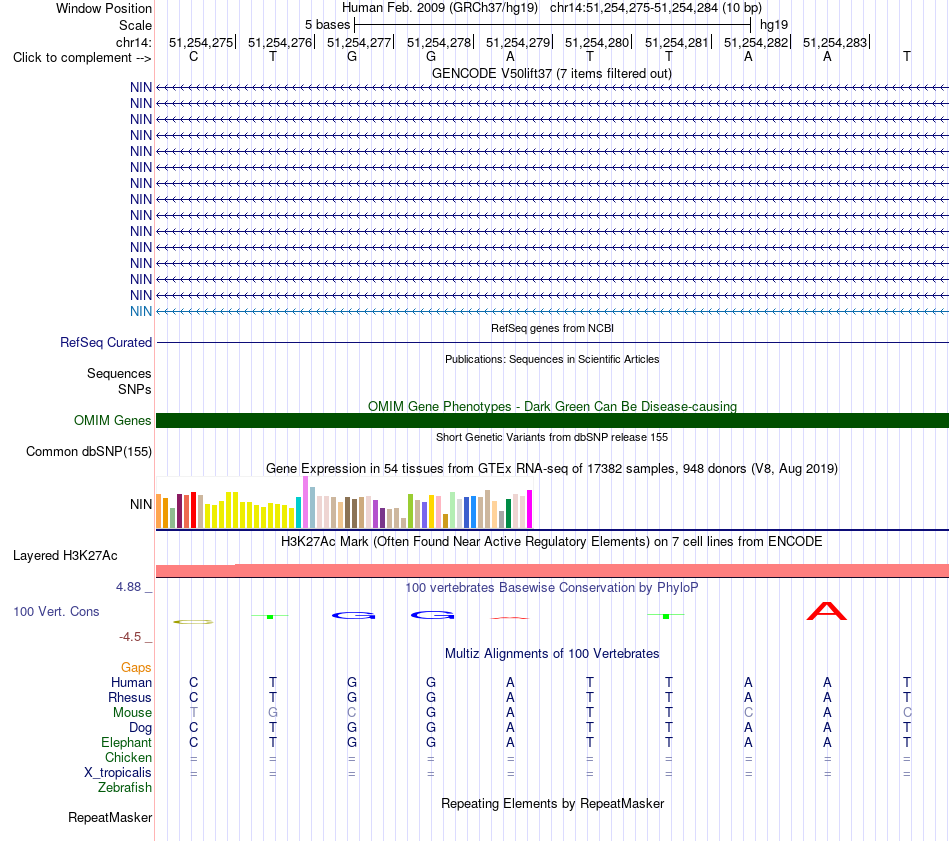Click the tallest violet bar in GTEx chart
Image resolution: width=950 pixels, height=841 pixels.
305,502
